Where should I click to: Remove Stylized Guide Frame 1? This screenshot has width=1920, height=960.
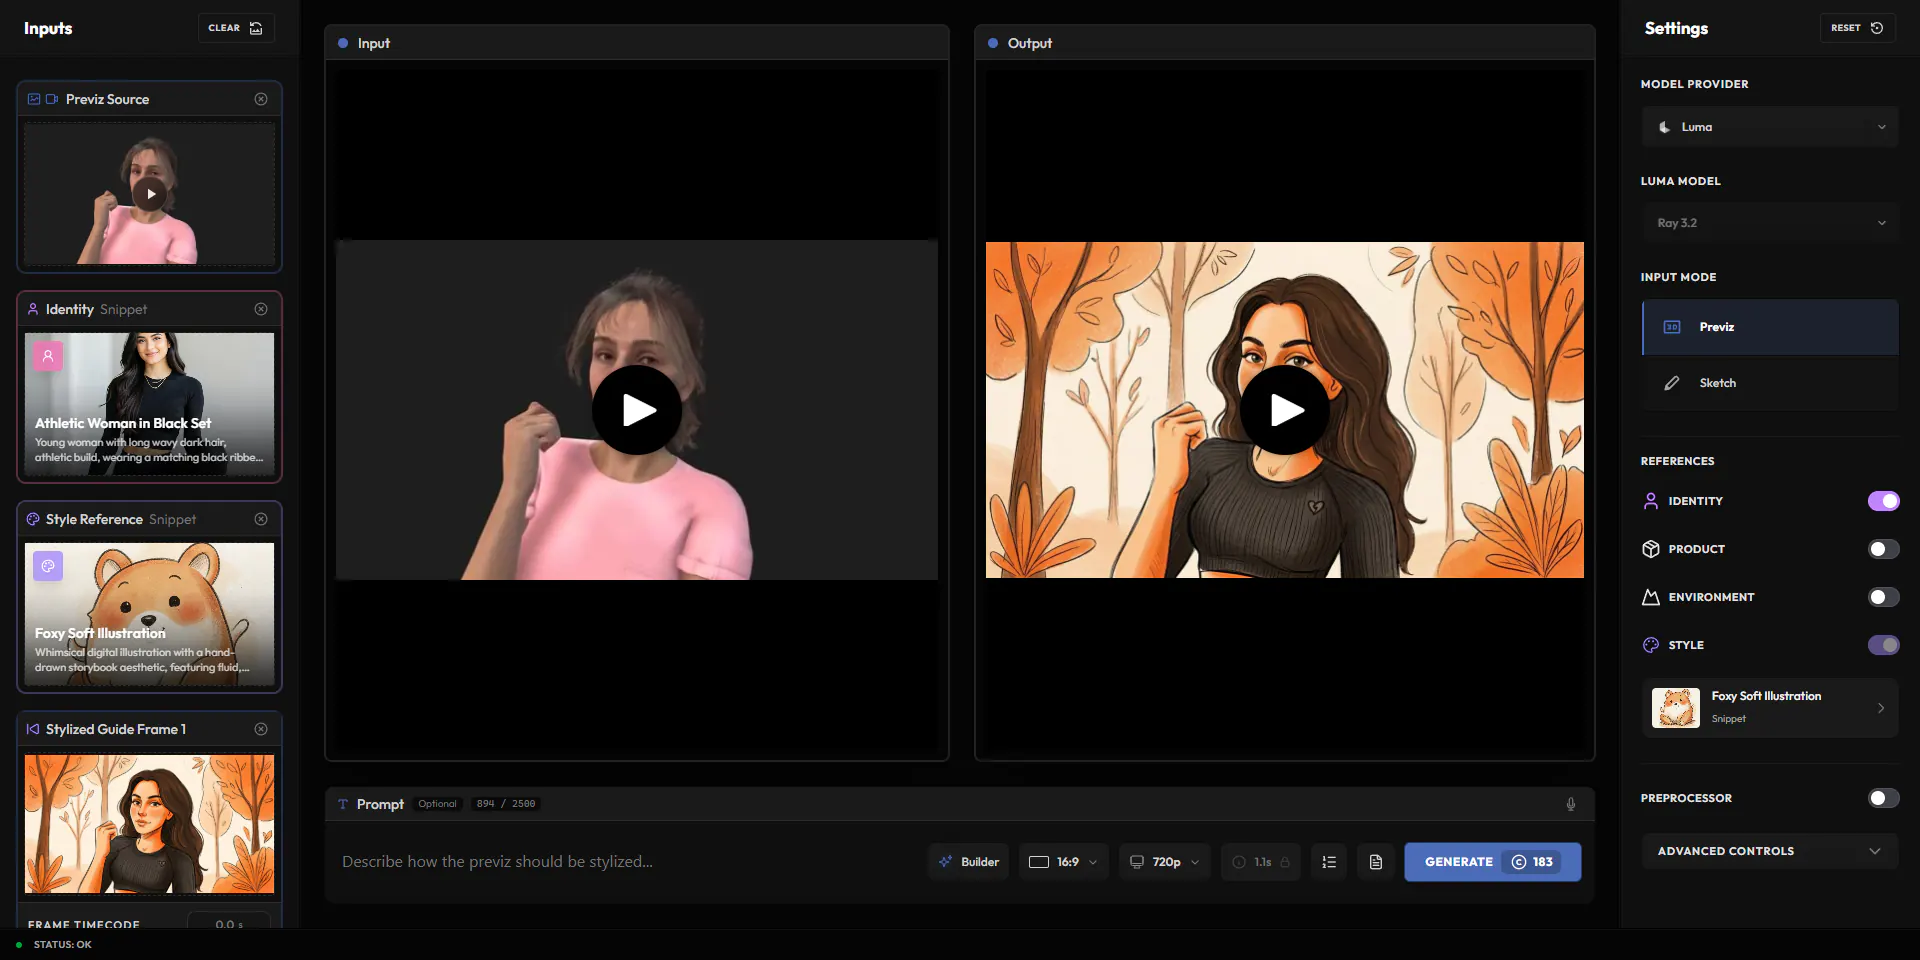(x=261, y=729)
